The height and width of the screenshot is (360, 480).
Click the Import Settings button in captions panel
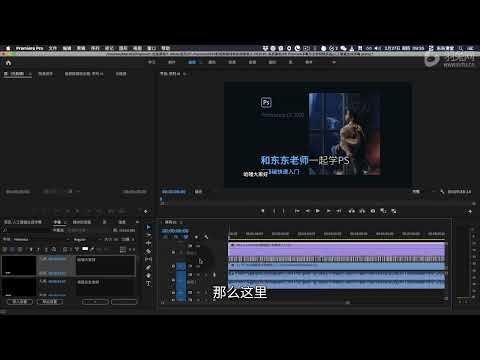20,302
